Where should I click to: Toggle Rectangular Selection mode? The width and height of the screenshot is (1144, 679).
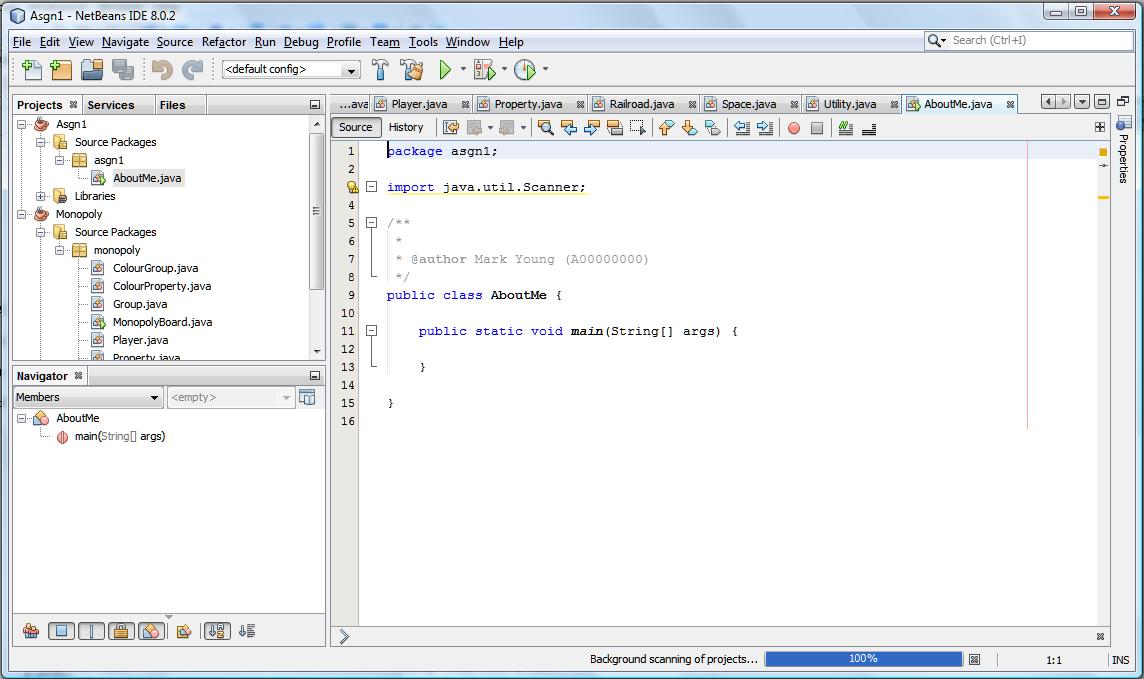pyautogui.click(x=640, y=127)
